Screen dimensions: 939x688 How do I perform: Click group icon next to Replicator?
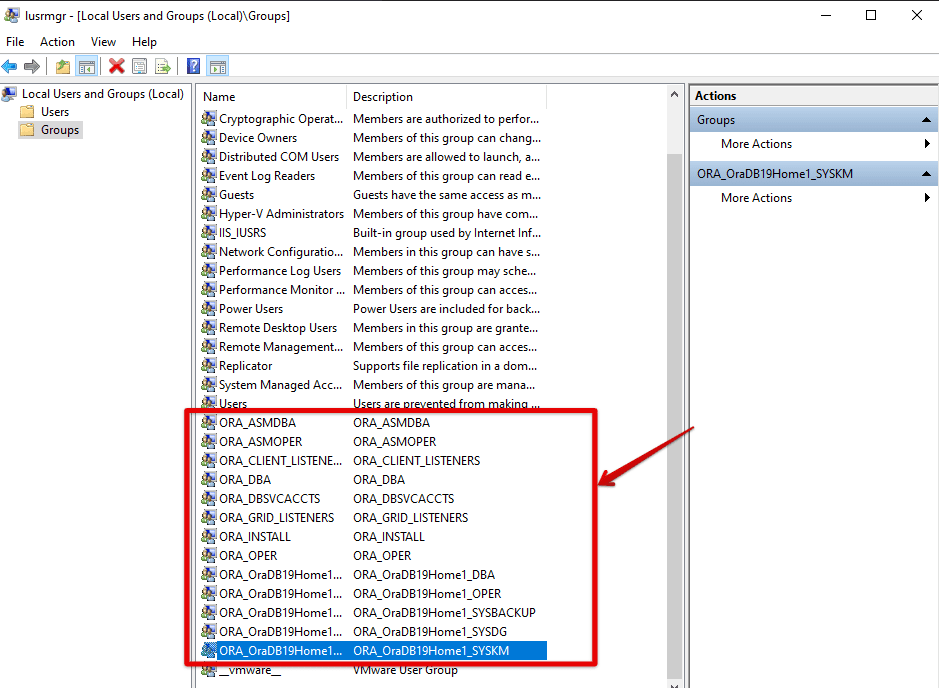tap(208, 365)
